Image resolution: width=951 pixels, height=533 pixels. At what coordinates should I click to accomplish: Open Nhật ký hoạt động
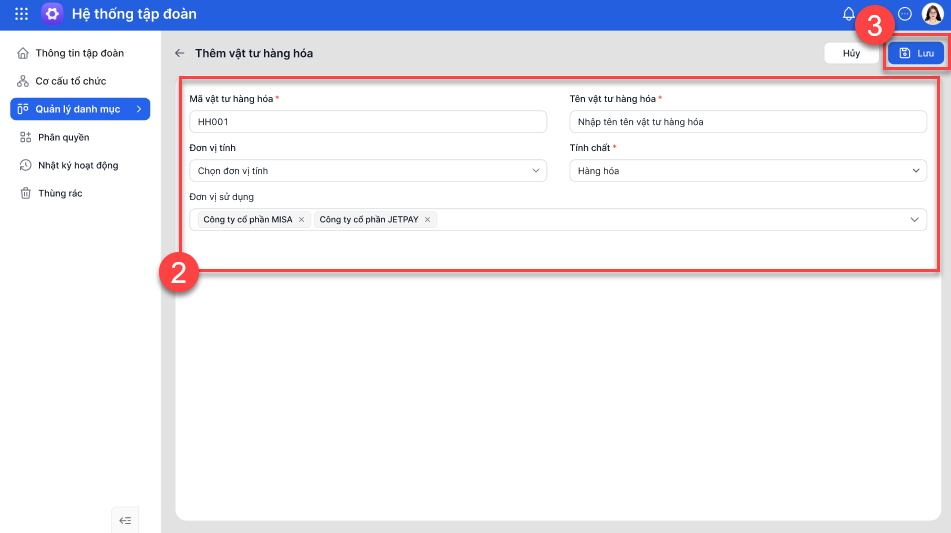click(x=78, y=165)
